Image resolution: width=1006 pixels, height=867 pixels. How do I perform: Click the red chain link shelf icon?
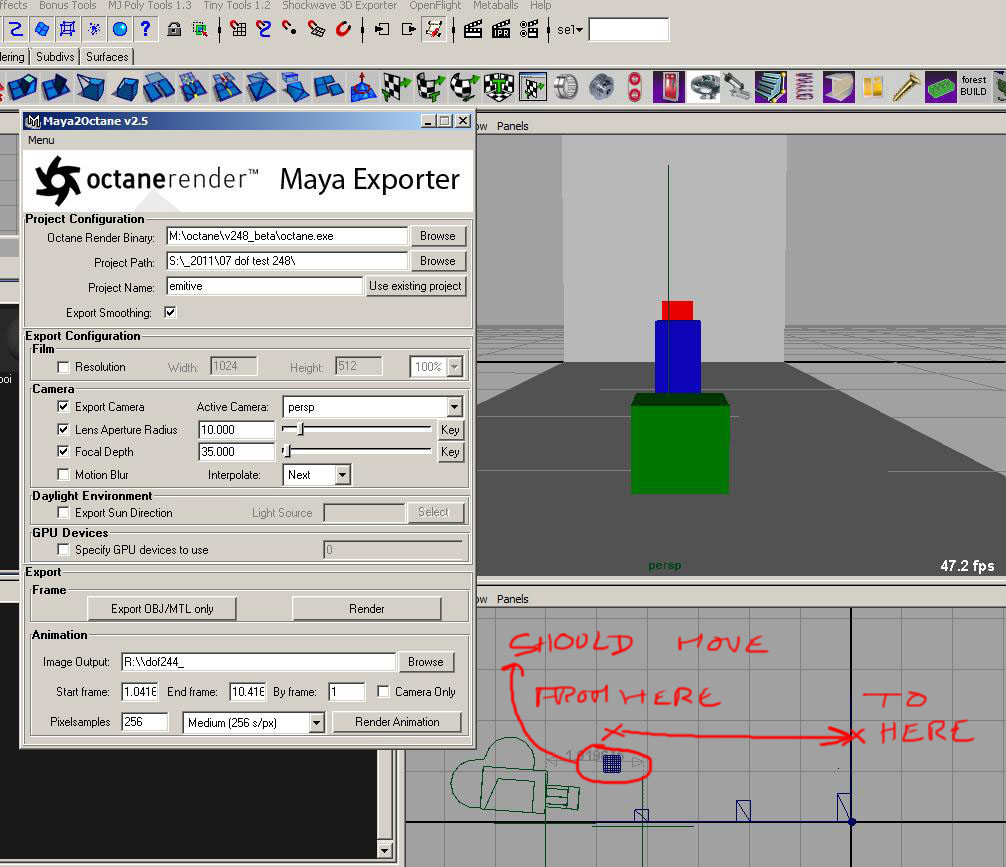coord(635,87)
